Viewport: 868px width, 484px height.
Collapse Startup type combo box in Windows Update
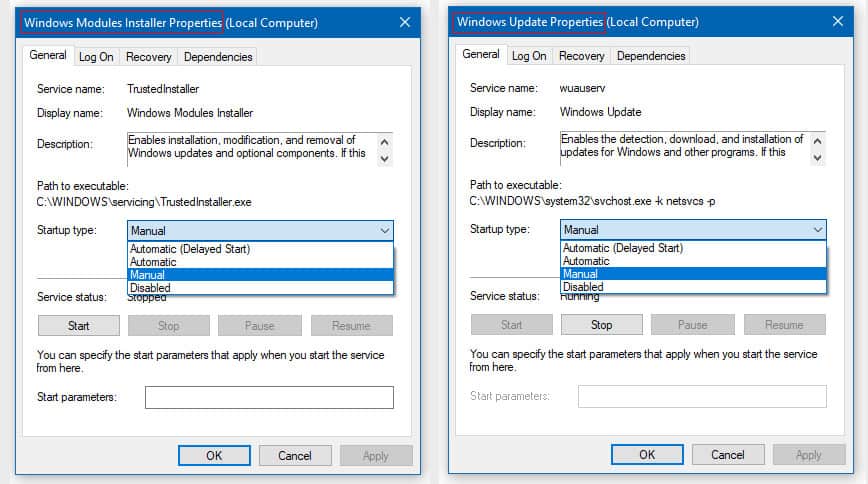[693, 229]
